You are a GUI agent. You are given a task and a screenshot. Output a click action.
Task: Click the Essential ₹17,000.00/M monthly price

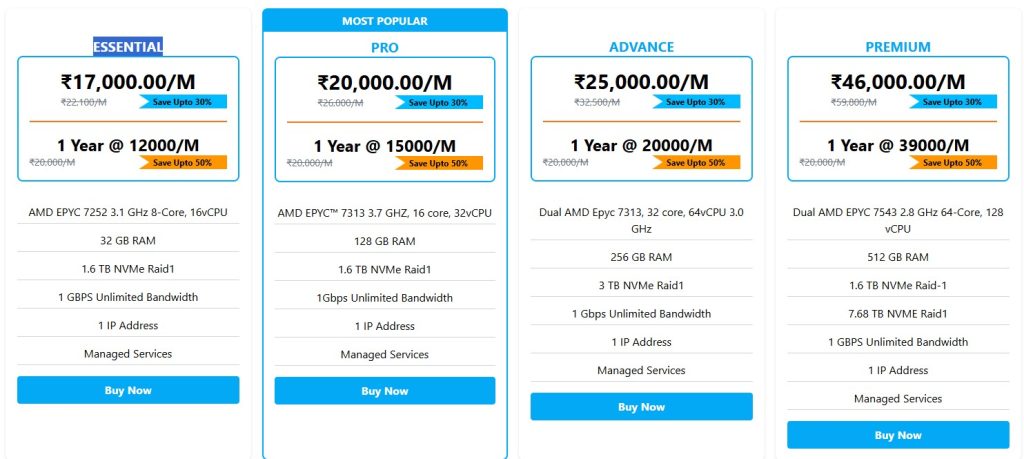point(128,82)
